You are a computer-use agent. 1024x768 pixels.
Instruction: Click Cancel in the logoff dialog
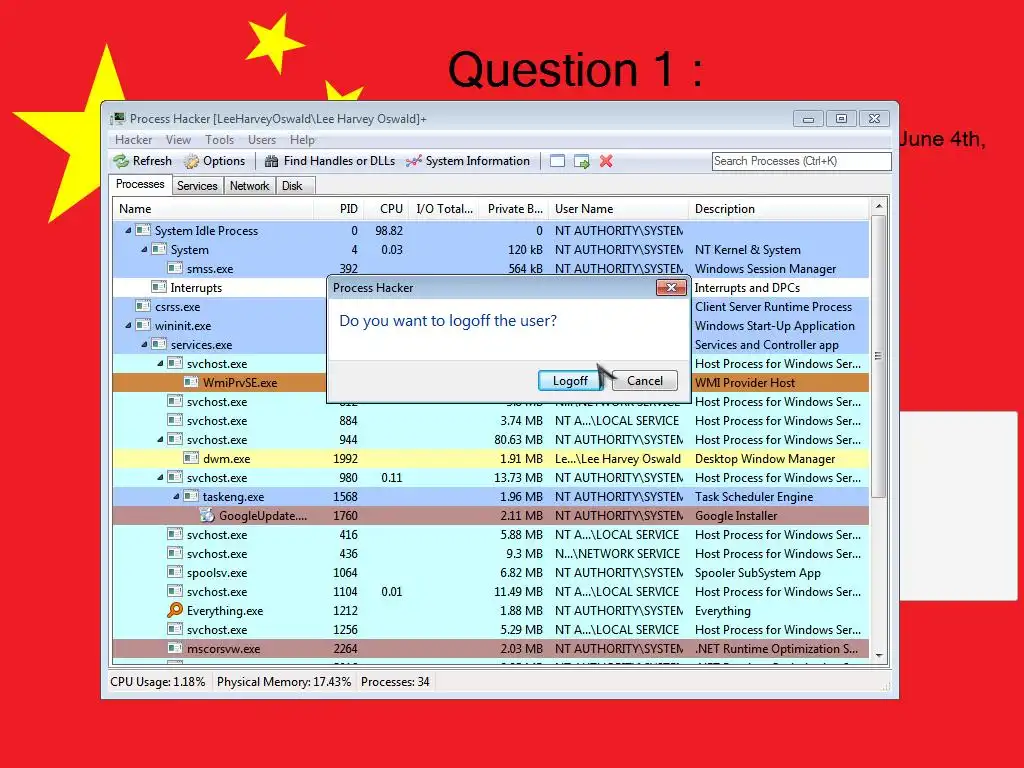tap(645, 381)
